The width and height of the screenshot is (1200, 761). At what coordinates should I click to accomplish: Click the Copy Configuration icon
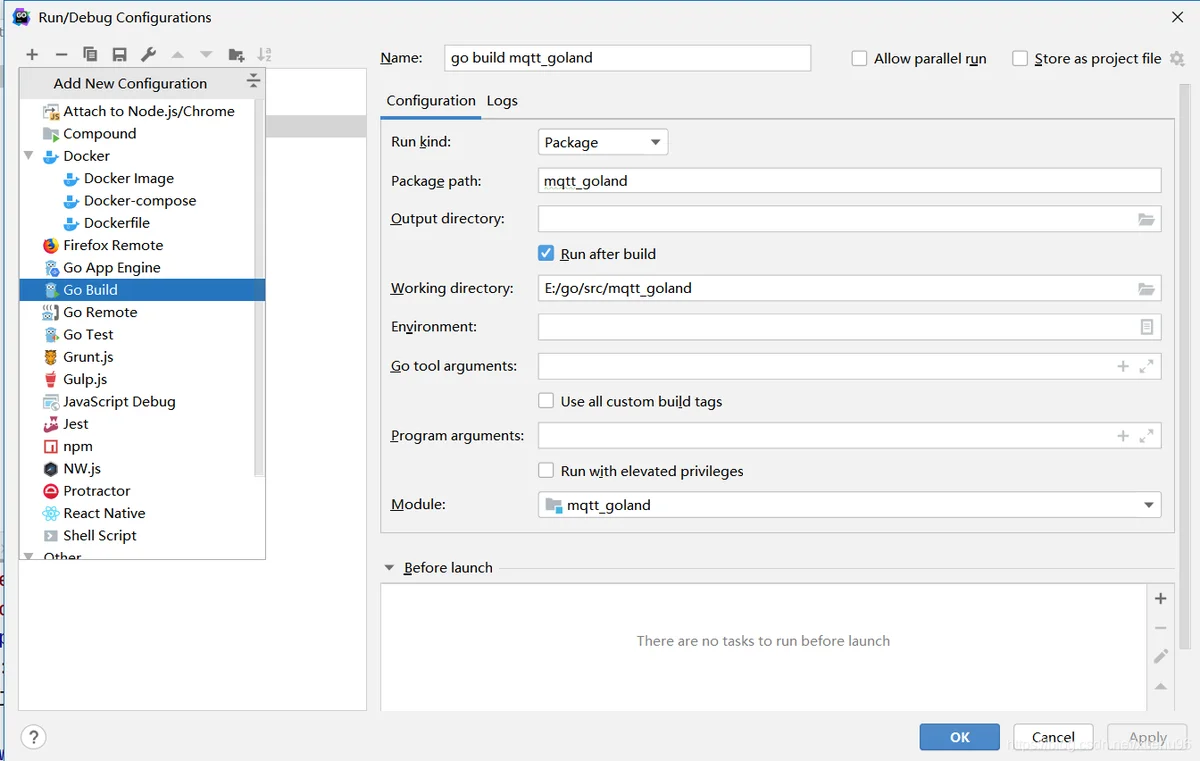pos(90,55)
